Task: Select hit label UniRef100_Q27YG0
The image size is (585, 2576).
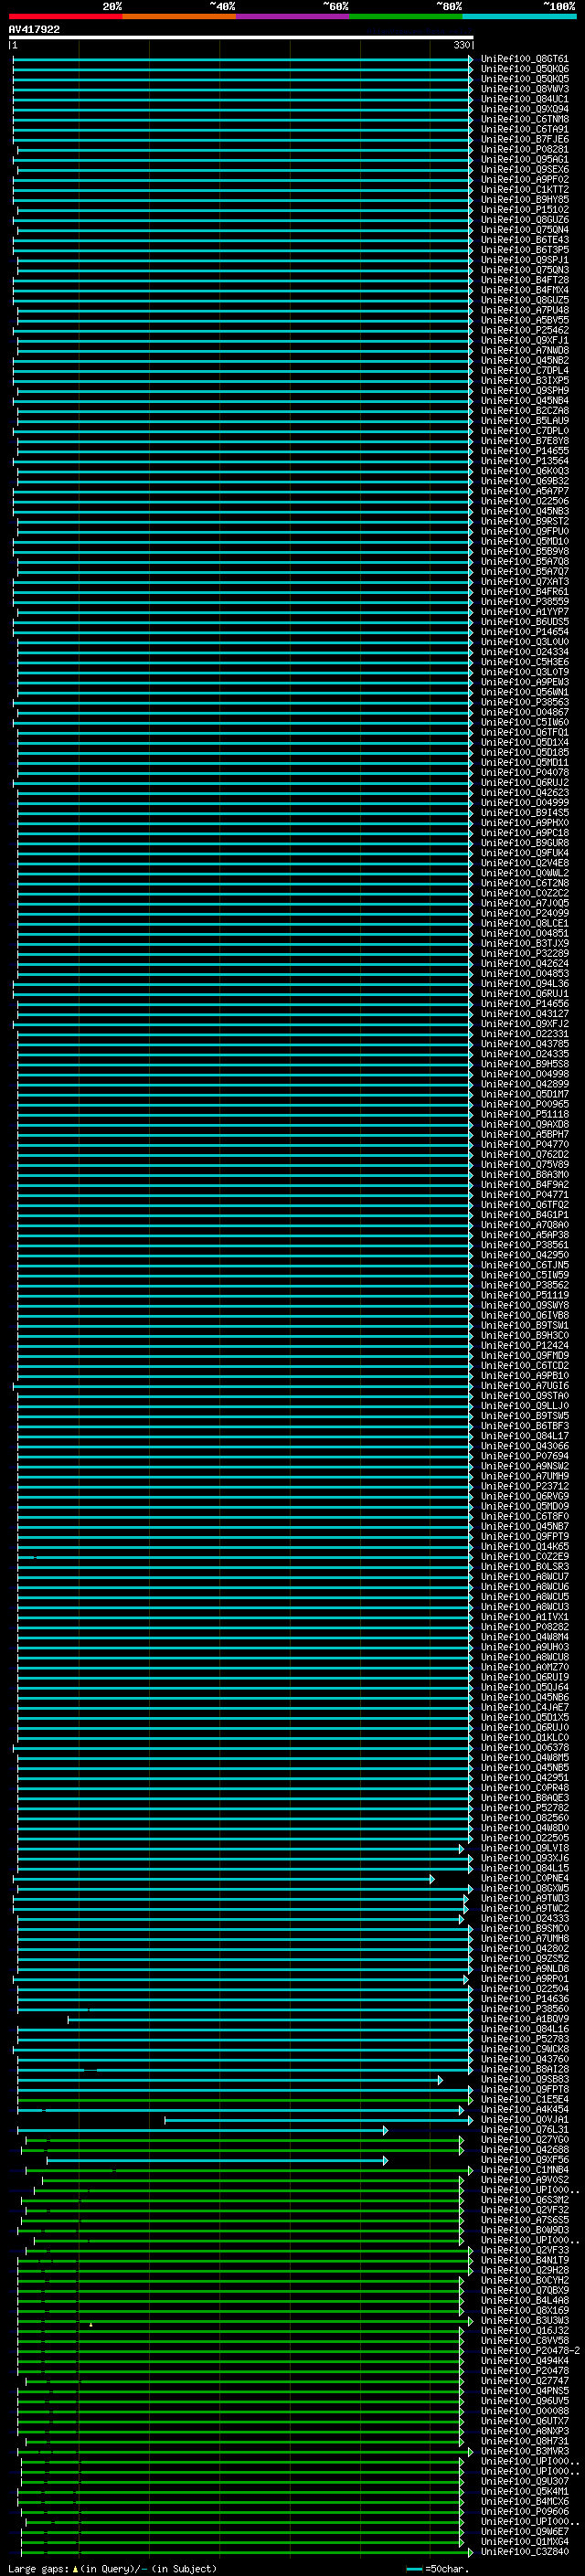Action: 524,2139
